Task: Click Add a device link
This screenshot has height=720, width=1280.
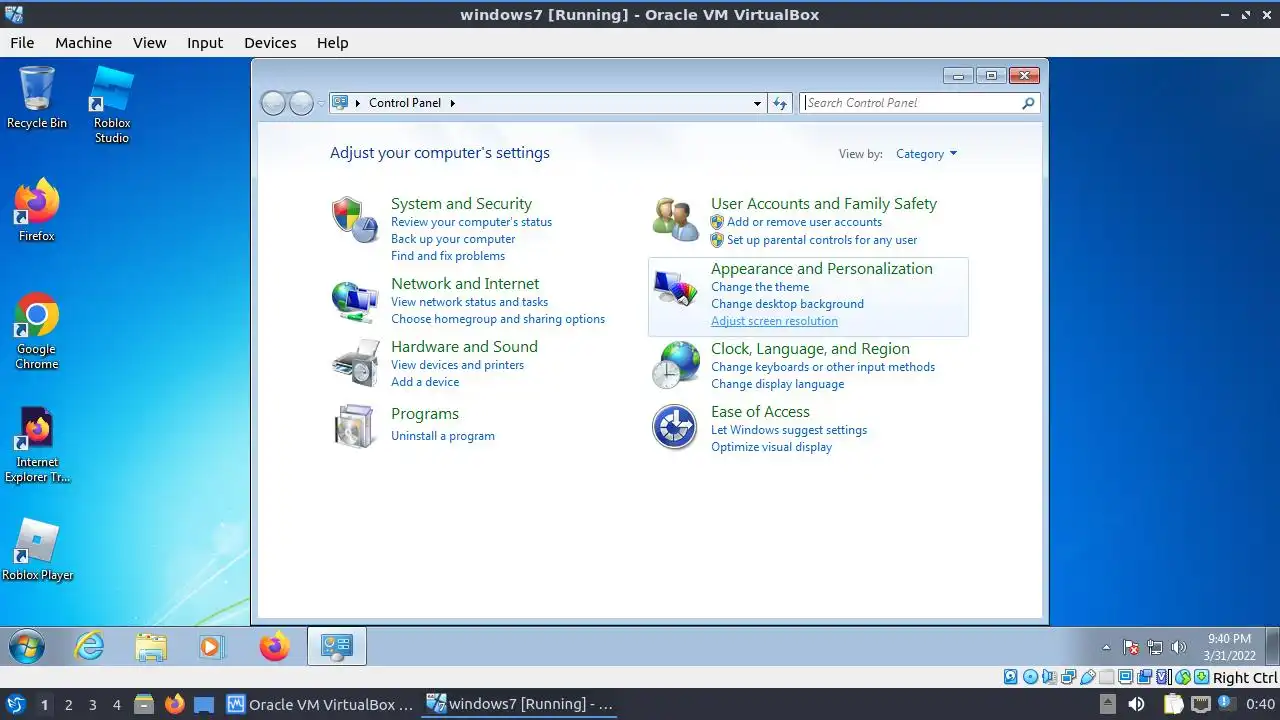Action: click(x=425, y=382)
